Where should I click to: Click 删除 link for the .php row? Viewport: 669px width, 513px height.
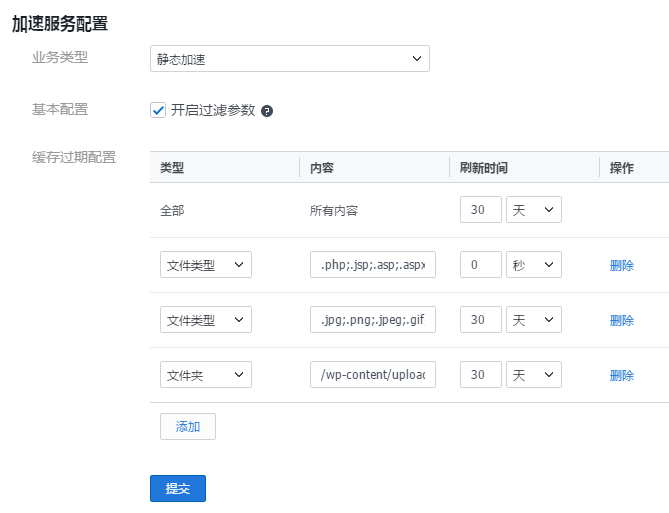(621, 266)
